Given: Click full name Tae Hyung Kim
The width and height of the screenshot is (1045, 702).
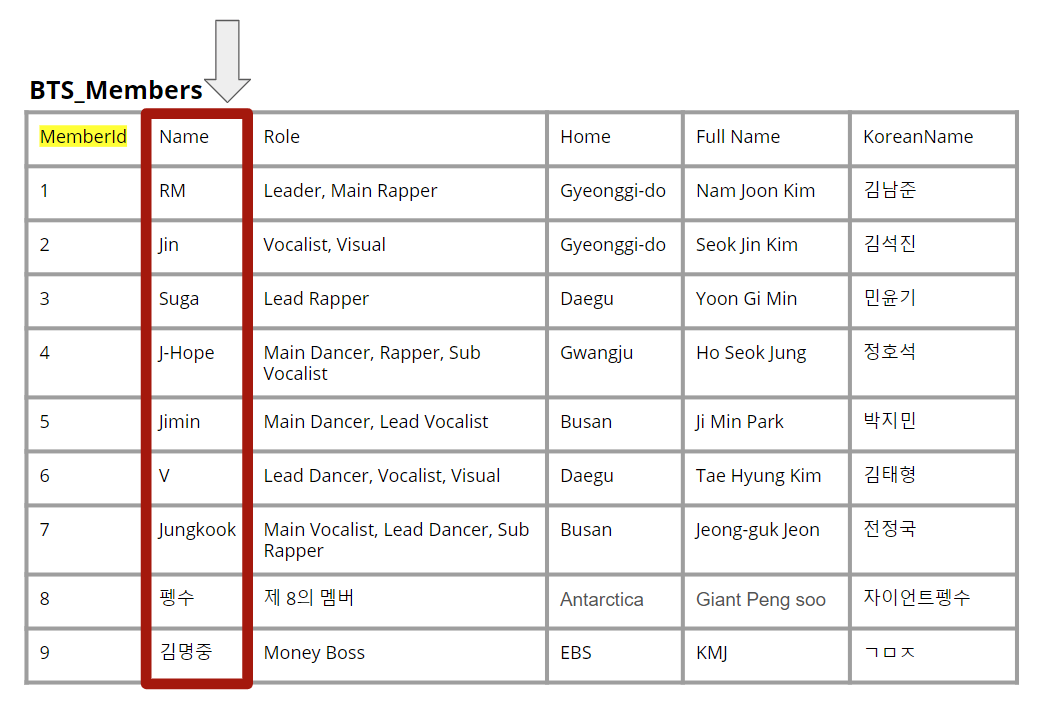Looking at the screenshot, I should point(758,476).
